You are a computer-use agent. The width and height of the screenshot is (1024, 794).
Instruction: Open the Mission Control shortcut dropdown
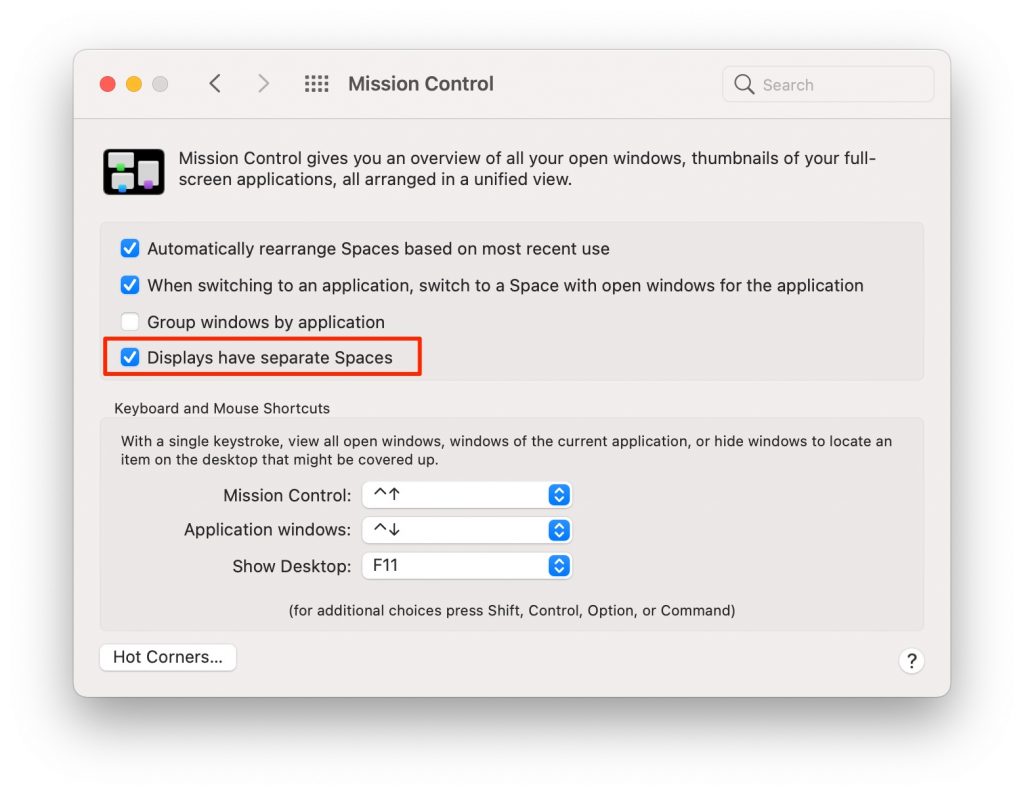point(467,495)
